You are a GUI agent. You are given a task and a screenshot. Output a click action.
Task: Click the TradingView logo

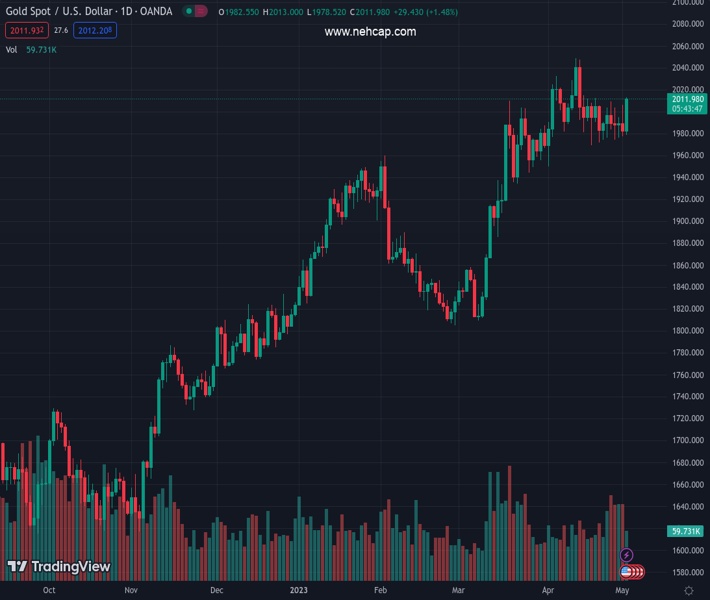click(x=58, y=566)
